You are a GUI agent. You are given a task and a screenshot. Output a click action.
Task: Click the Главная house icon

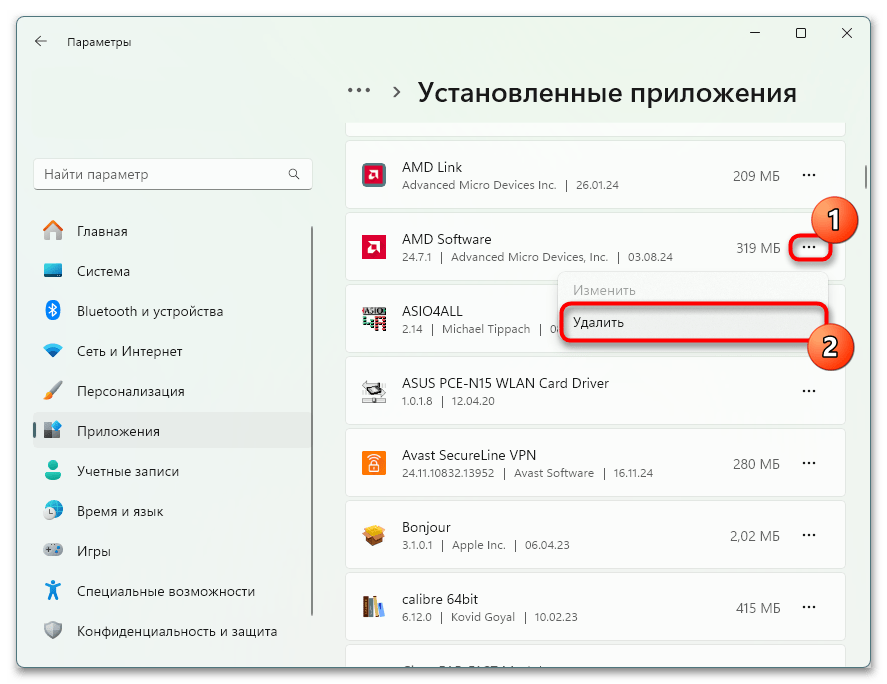53,231
